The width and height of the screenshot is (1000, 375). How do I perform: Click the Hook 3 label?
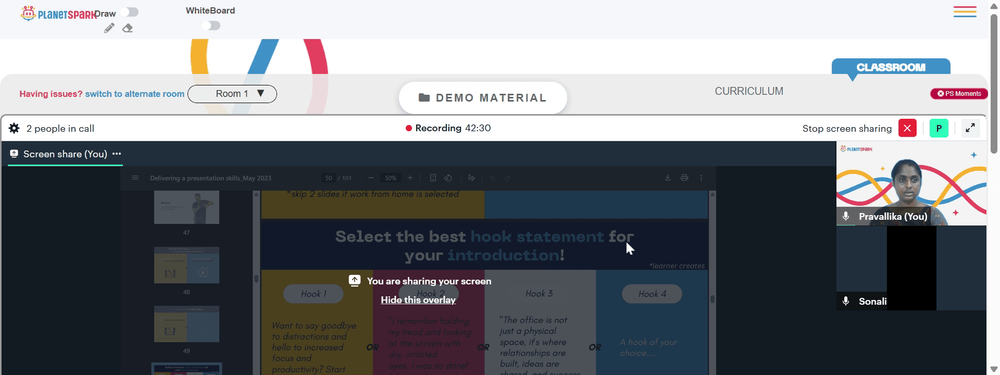pos(540,293)
